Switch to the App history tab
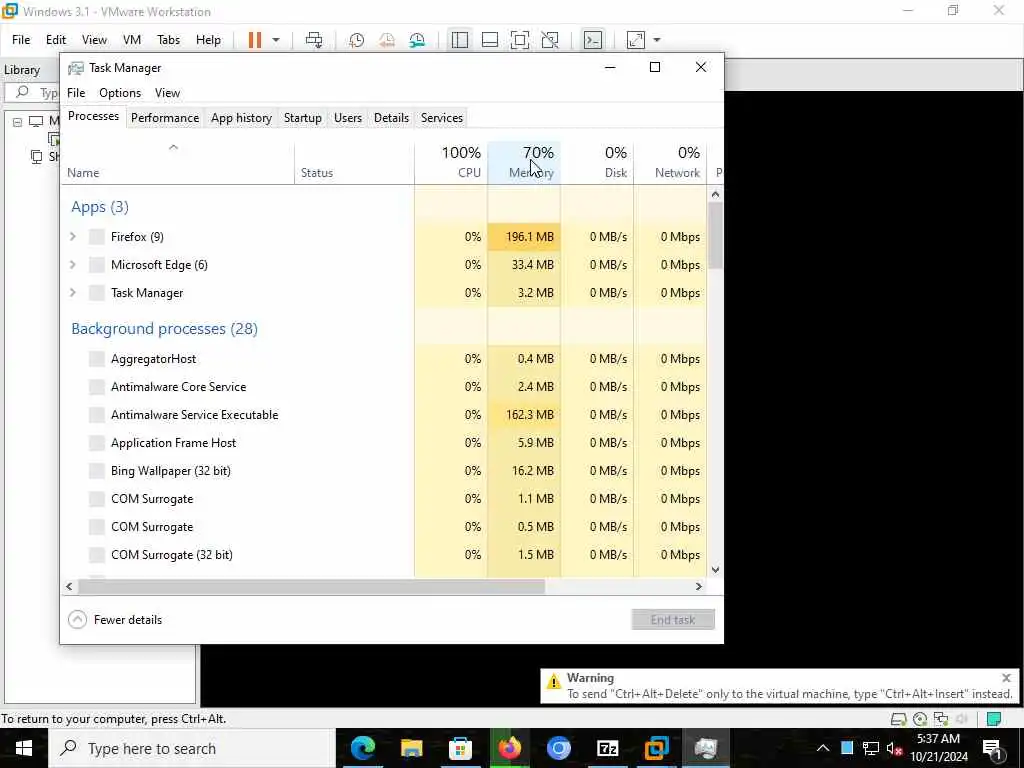The height and width of the screenshot is (768, 1024). pyautogui.click(x=241, y=118)
